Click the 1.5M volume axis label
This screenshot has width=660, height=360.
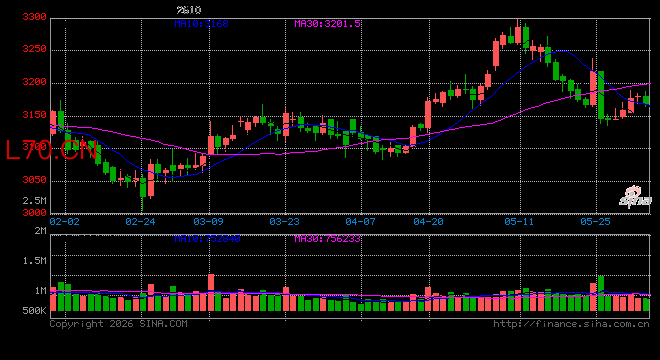click(x=35, y=261)
